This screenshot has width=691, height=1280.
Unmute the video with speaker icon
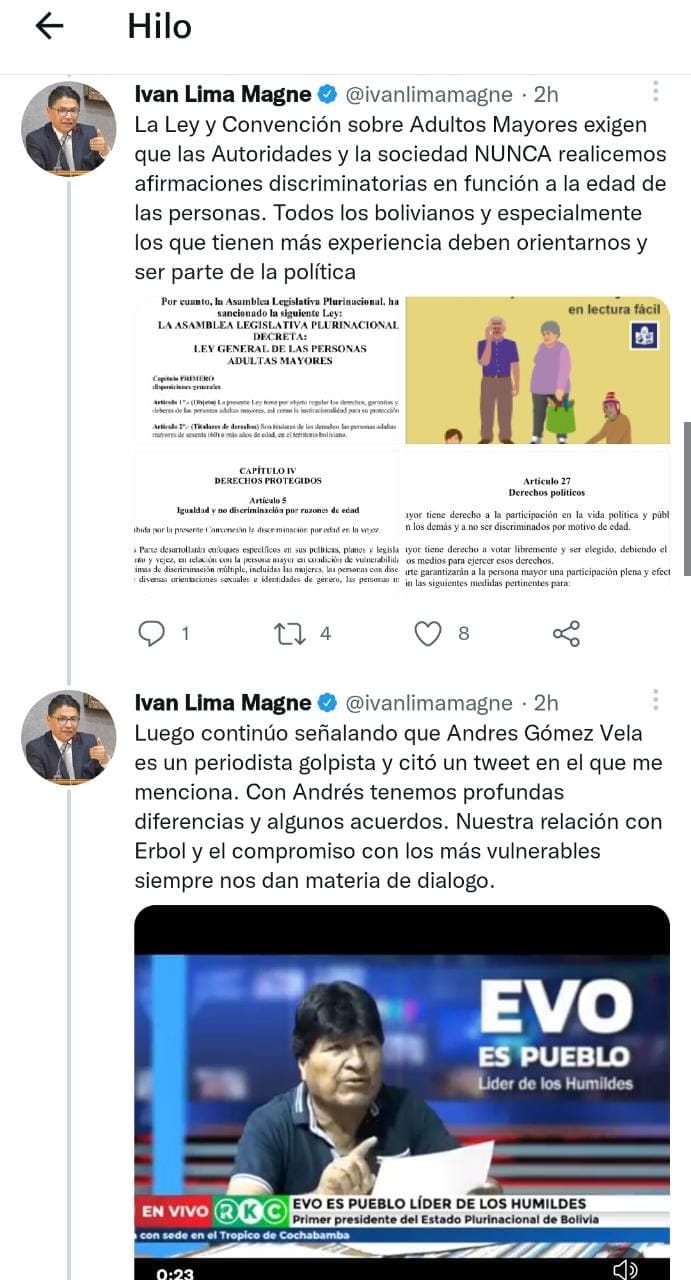pos(626,1269)
